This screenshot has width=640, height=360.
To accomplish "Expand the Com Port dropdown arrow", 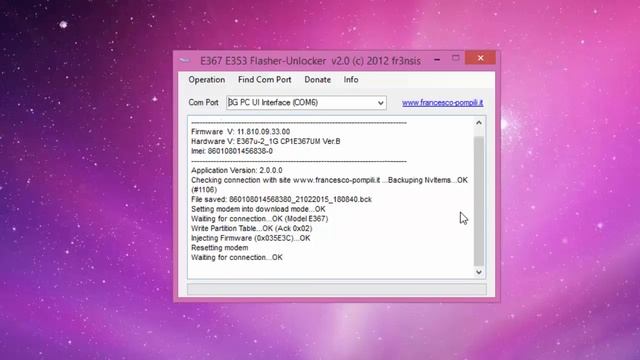I will coord(380,103).
